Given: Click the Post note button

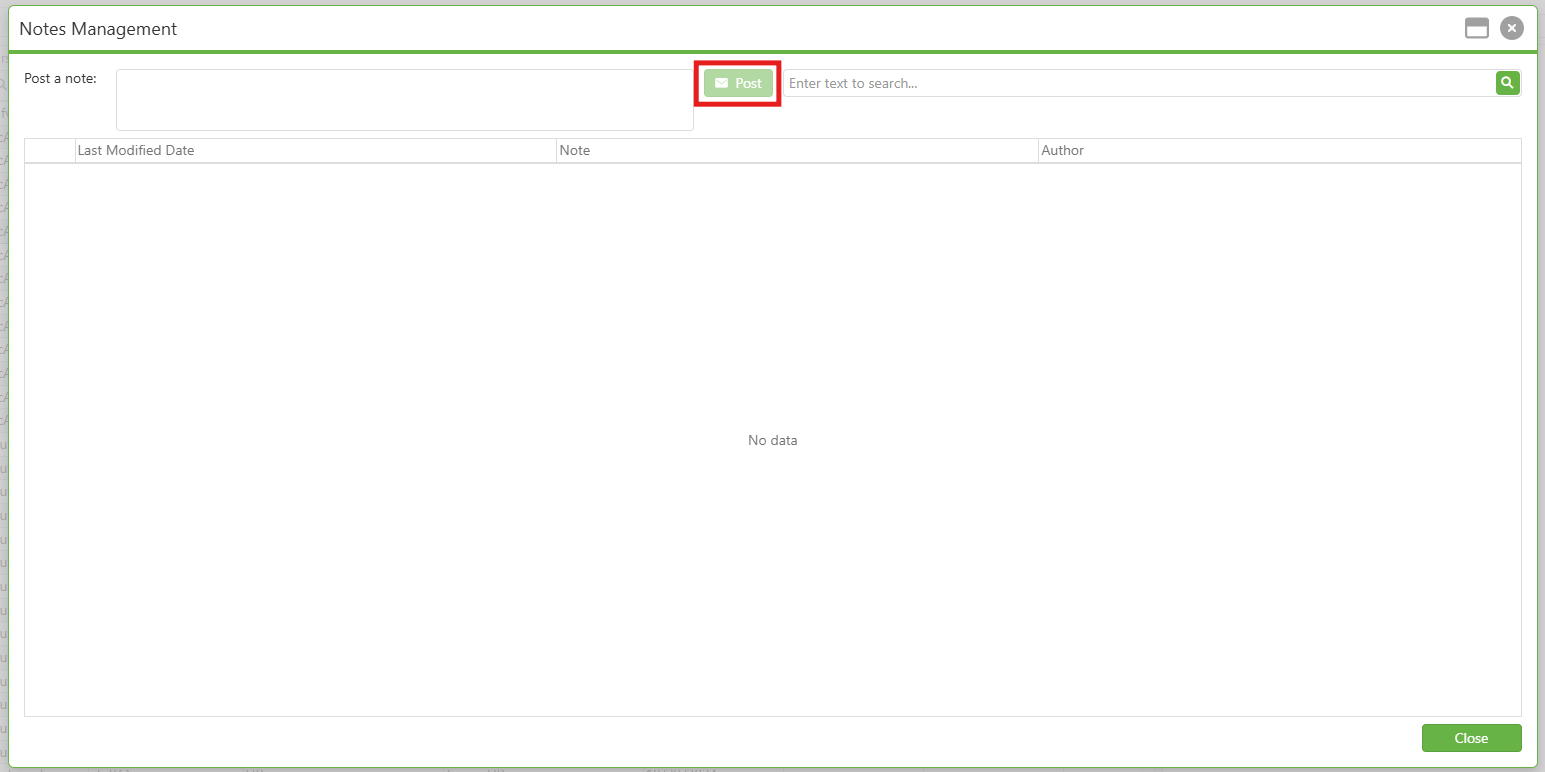Looking at the screenshot, I should pyautogui.click(x=738, y=83).
